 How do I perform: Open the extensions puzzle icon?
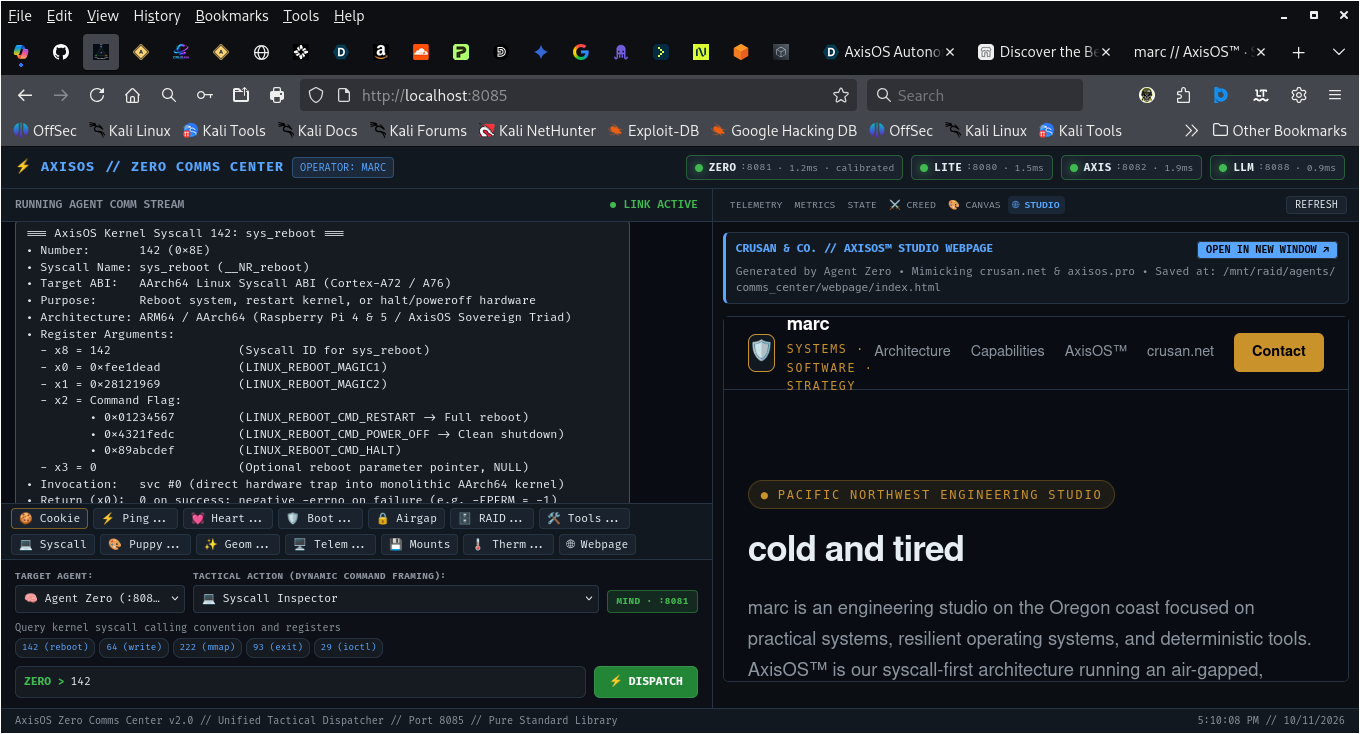pos(1184,95)
